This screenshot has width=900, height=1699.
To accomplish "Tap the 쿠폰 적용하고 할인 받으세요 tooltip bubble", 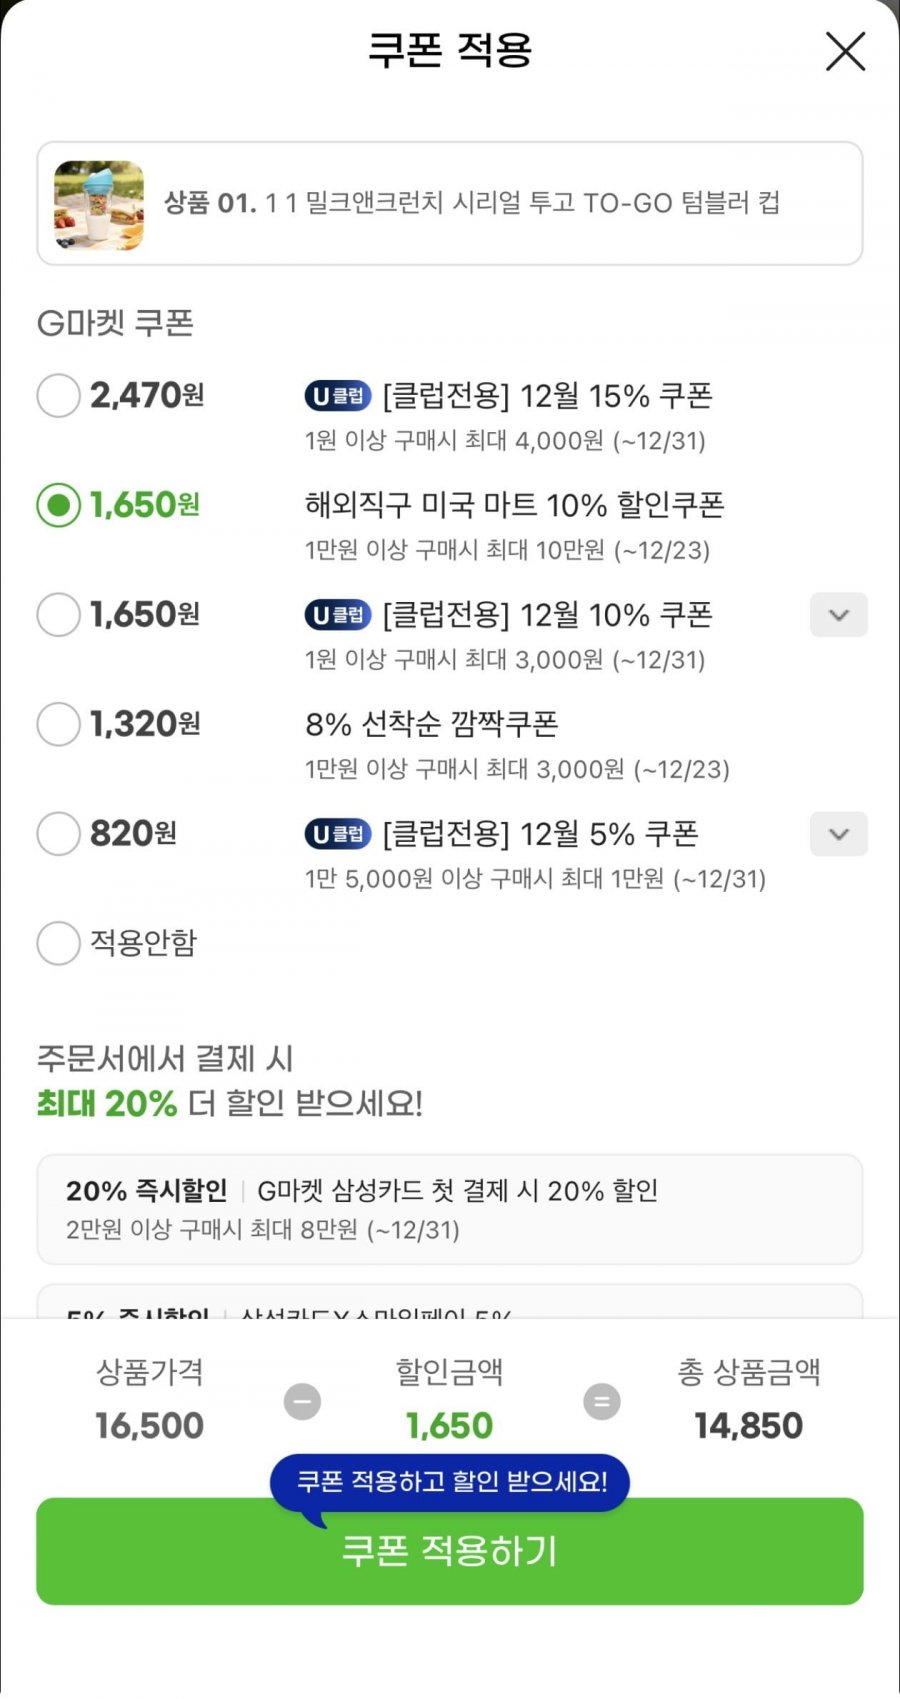I will [x=450, y=1481].
